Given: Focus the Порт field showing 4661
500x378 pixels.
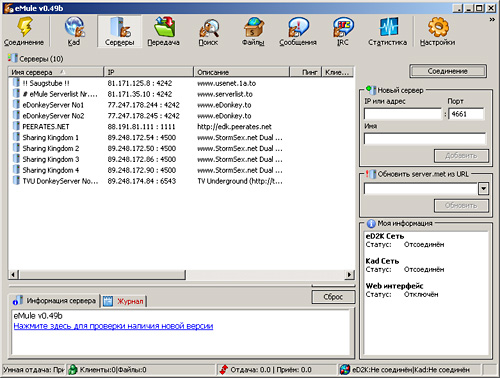Looking at the screenshot, I should [466, 114].
